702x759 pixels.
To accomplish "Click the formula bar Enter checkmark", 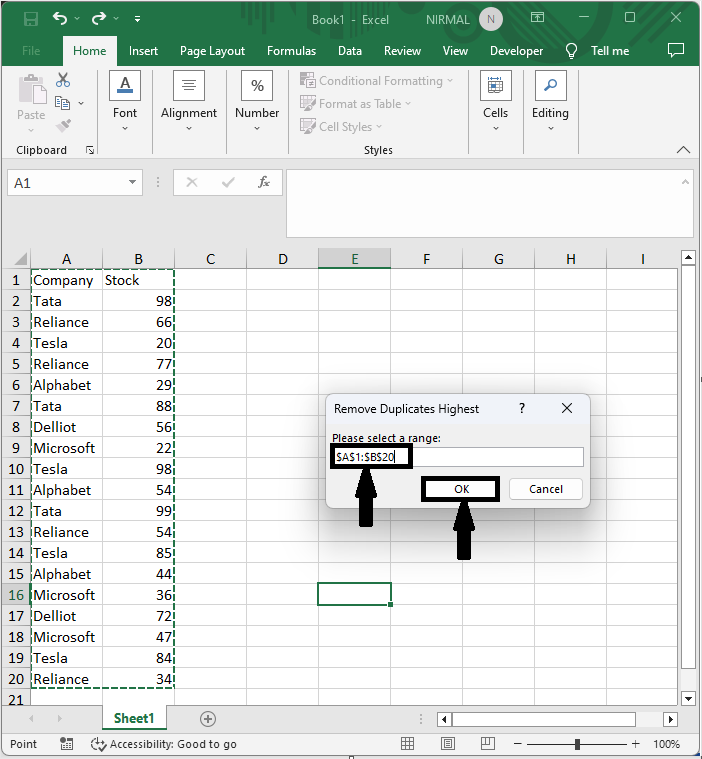I will coord(228,182).
